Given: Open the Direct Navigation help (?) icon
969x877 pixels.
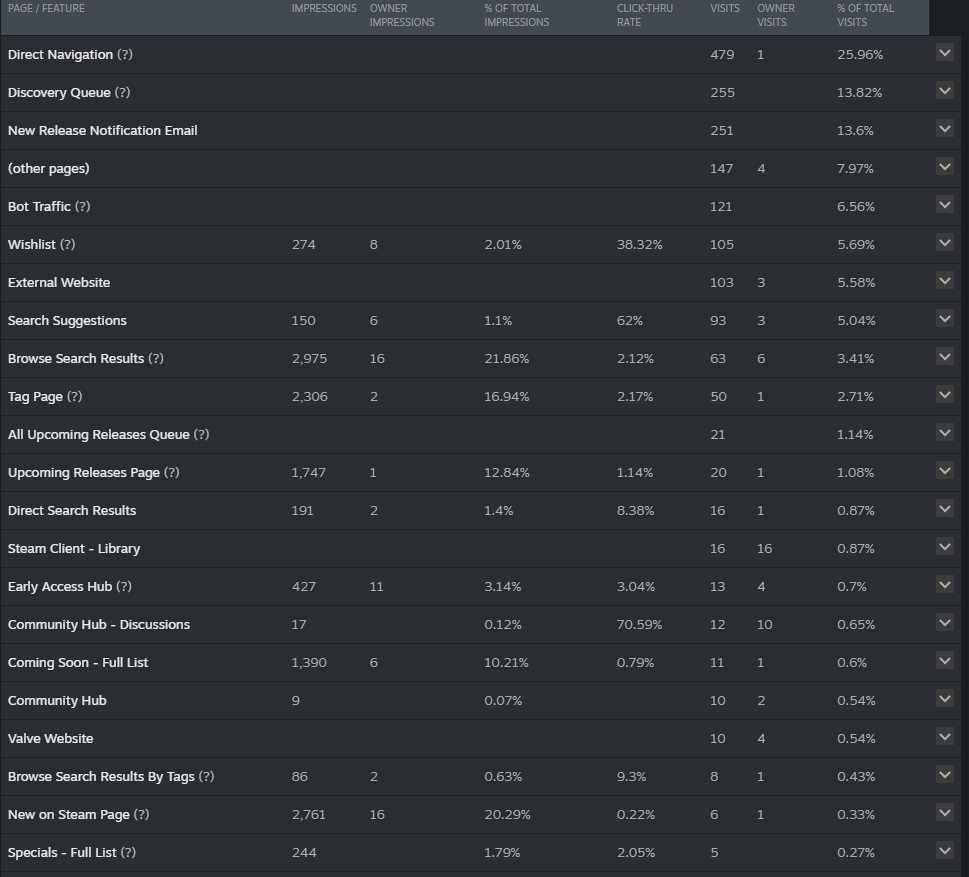Looking at the screenshot, I should (x=125, y=54).
